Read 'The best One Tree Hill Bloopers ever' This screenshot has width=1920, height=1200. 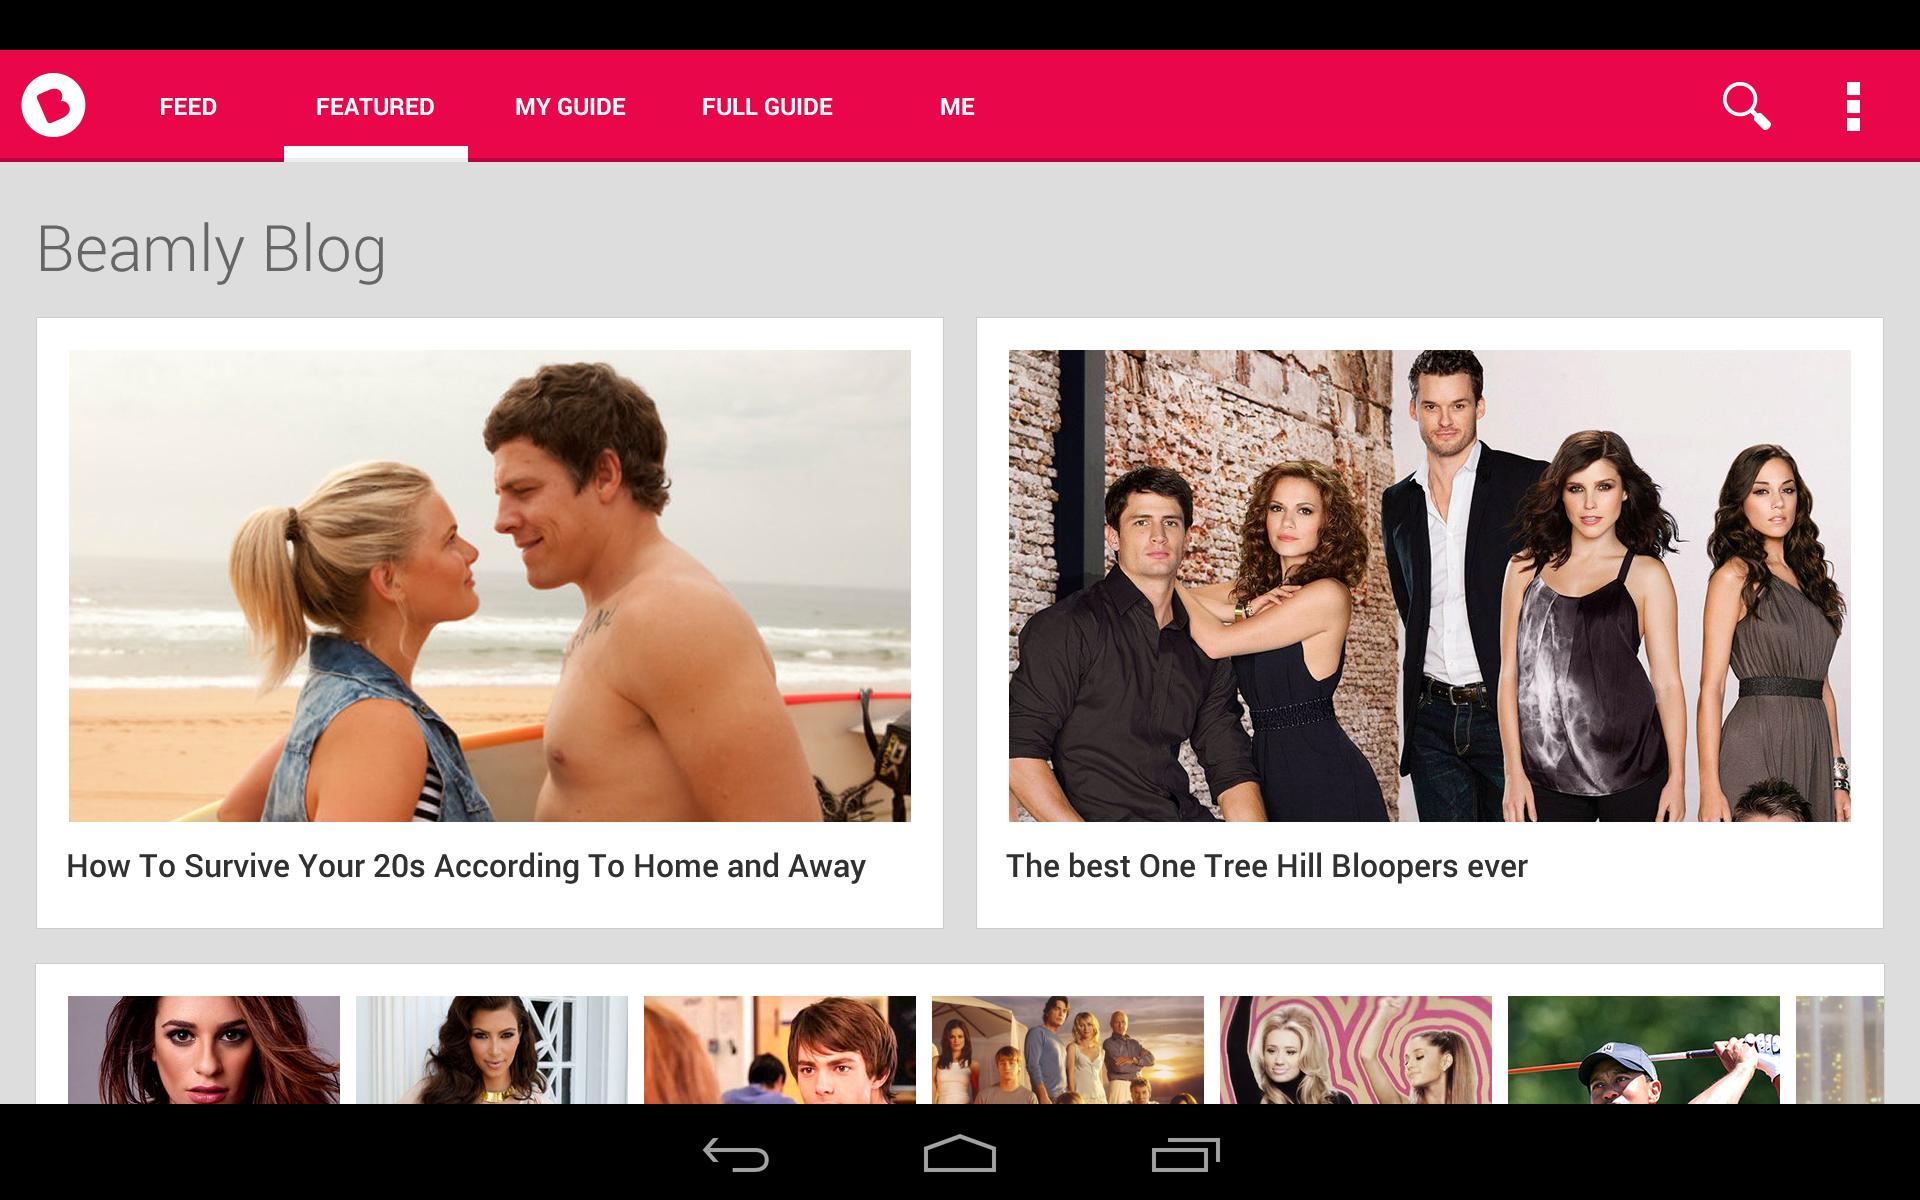pyautogui.click(x=1267, y=866)
